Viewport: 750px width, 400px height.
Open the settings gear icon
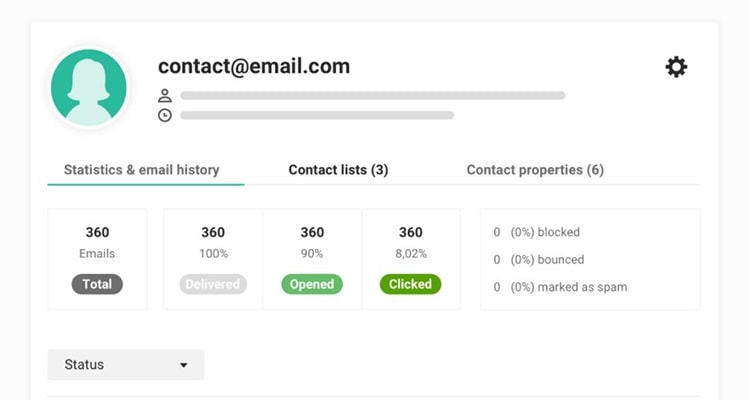(676, 67)
